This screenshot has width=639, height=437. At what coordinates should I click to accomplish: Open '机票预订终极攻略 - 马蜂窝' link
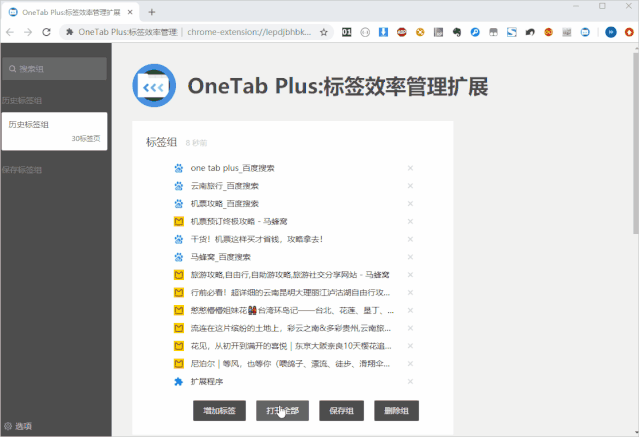(239, 221)
